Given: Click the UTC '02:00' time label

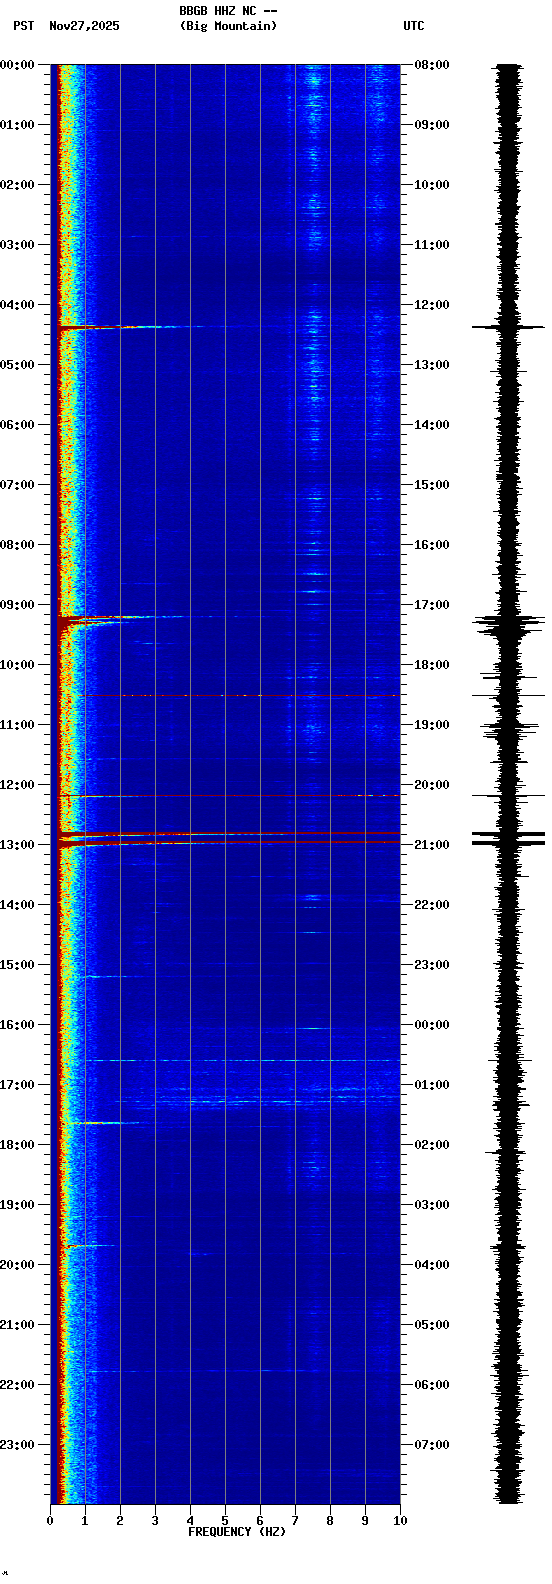Looking at the screenshot, I should (x=432, y=1145).
